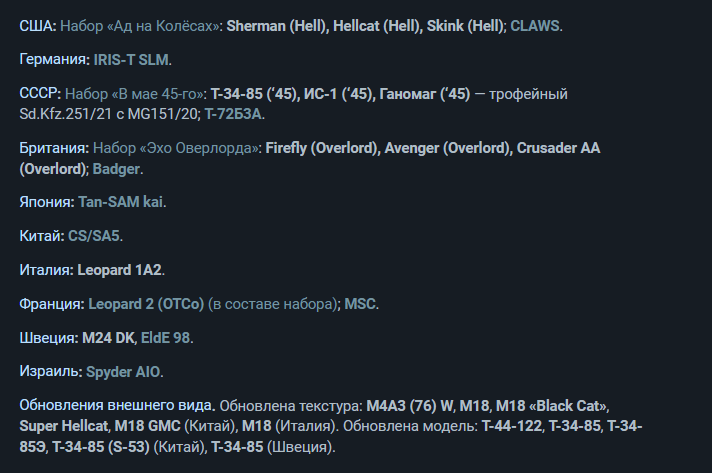Screen dimensions: 712x473
Task: Click the Leopard 1A2 text
Action: click(x=119, y=270)
